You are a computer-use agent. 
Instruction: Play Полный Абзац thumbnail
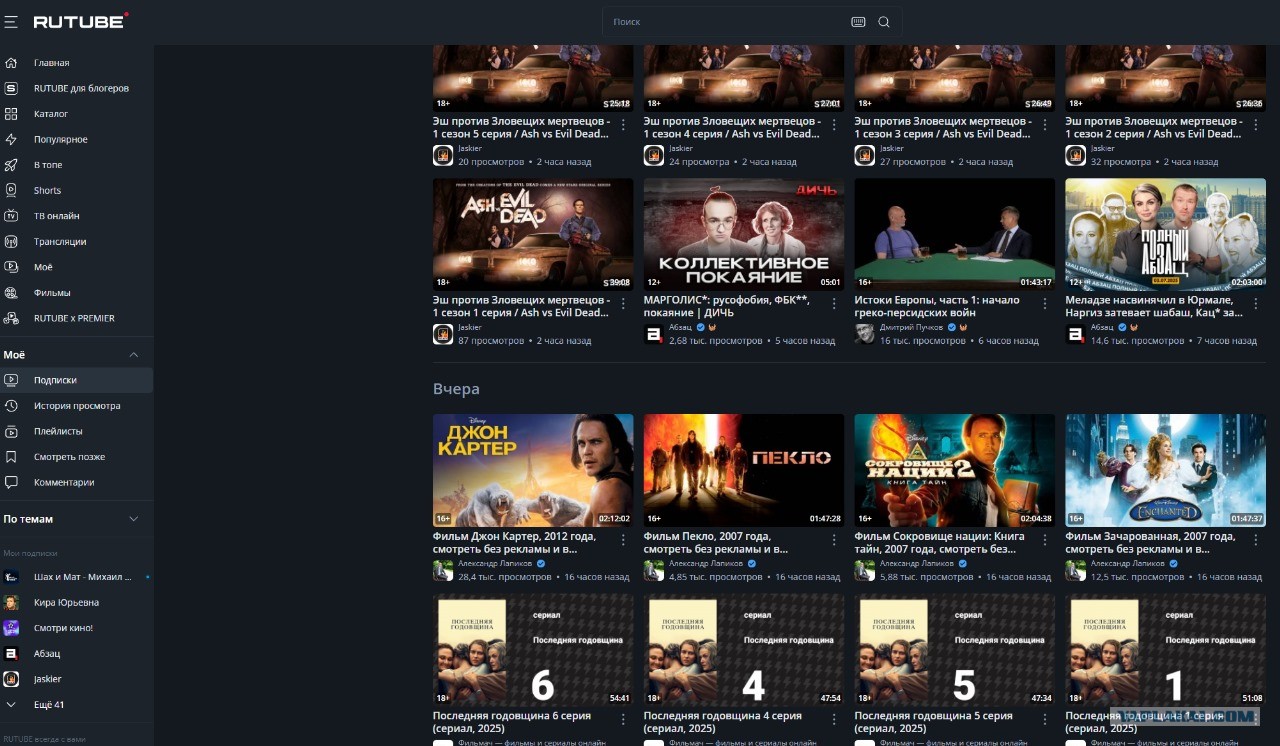pos(1166,234)
